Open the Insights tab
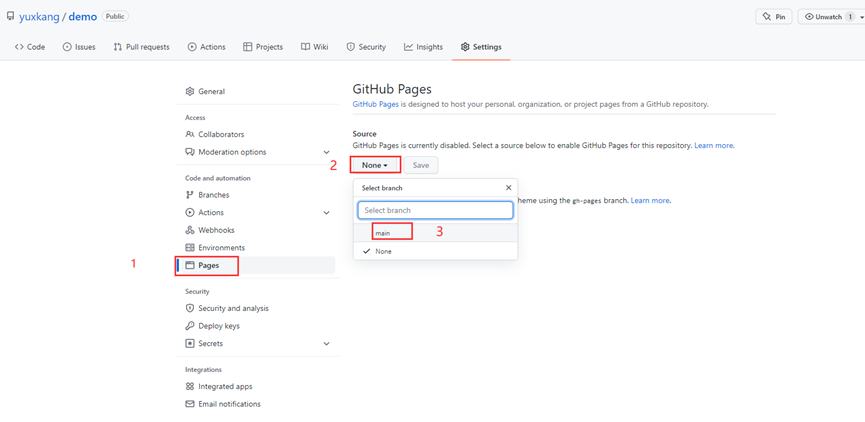The image size is (865, 422). pyautogui.click(x=423, y=47)
